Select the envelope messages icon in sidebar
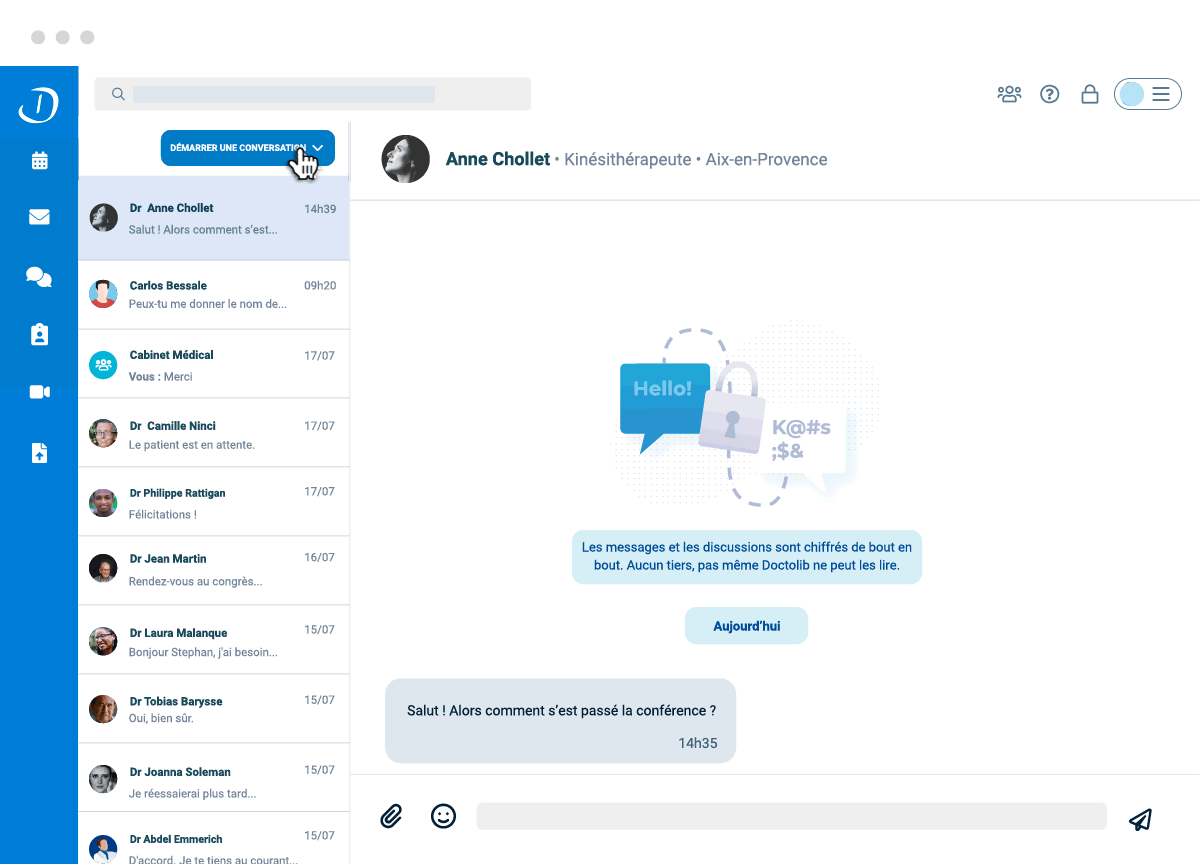The width and height of the screenshot is (1200, 864). tap(39, 216)
